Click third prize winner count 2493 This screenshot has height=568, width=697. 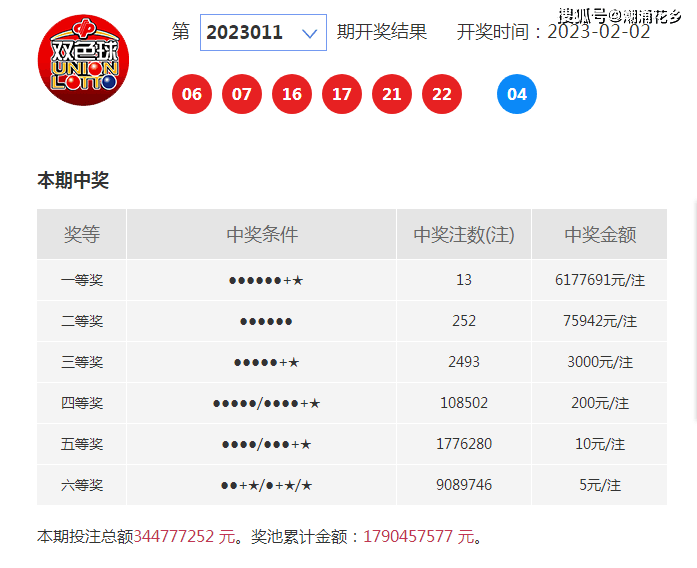pos(464,362)
